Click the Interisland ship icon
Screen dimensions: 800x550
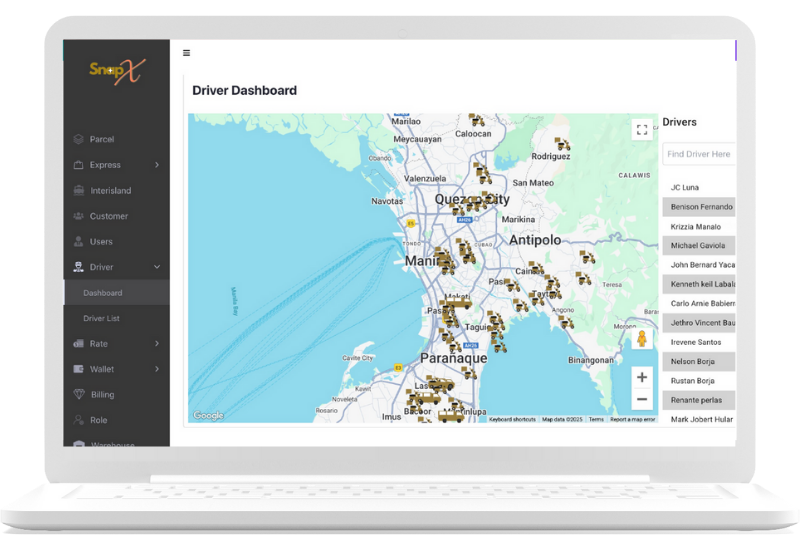[x=79, y=190]
